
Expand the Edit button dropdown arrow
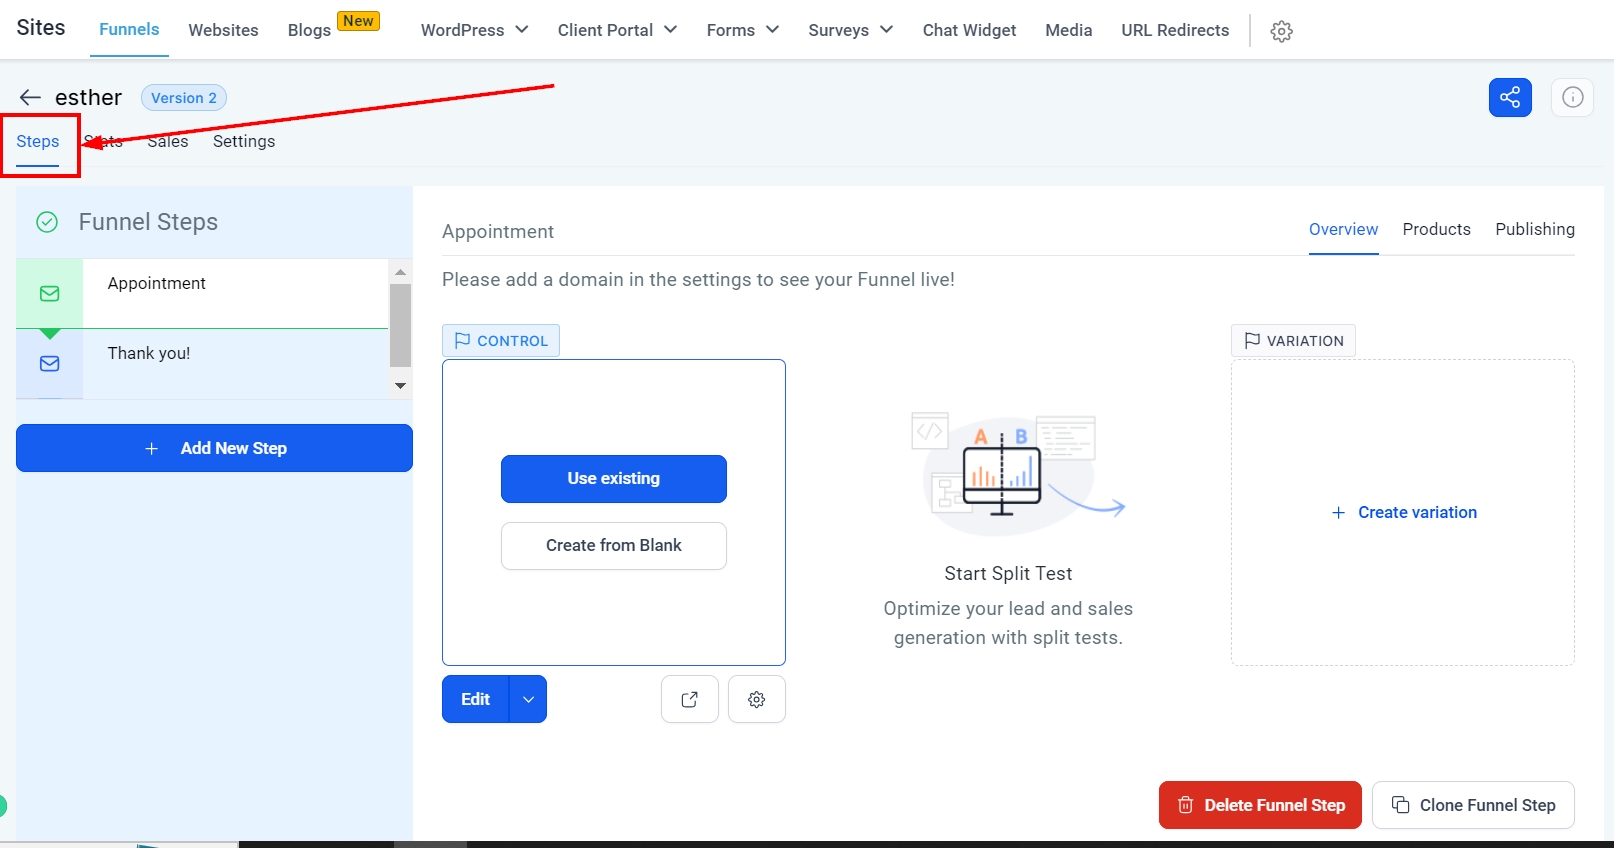(528, 699)
